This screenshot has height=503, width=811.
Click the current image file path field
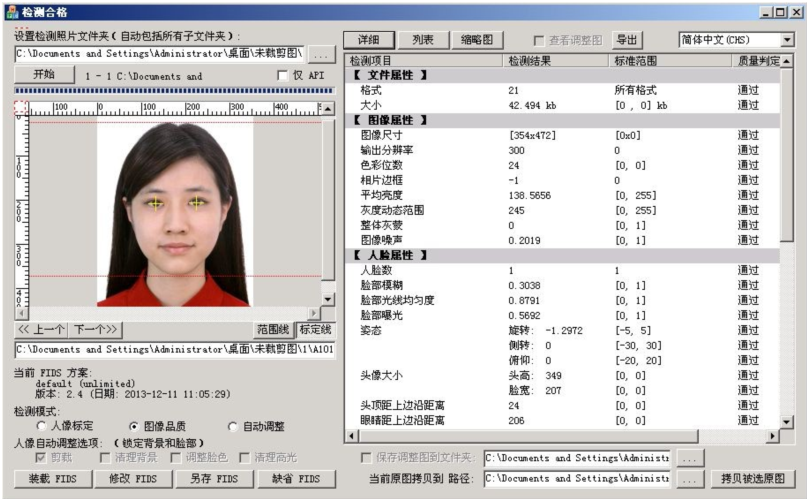pos(175,349)
